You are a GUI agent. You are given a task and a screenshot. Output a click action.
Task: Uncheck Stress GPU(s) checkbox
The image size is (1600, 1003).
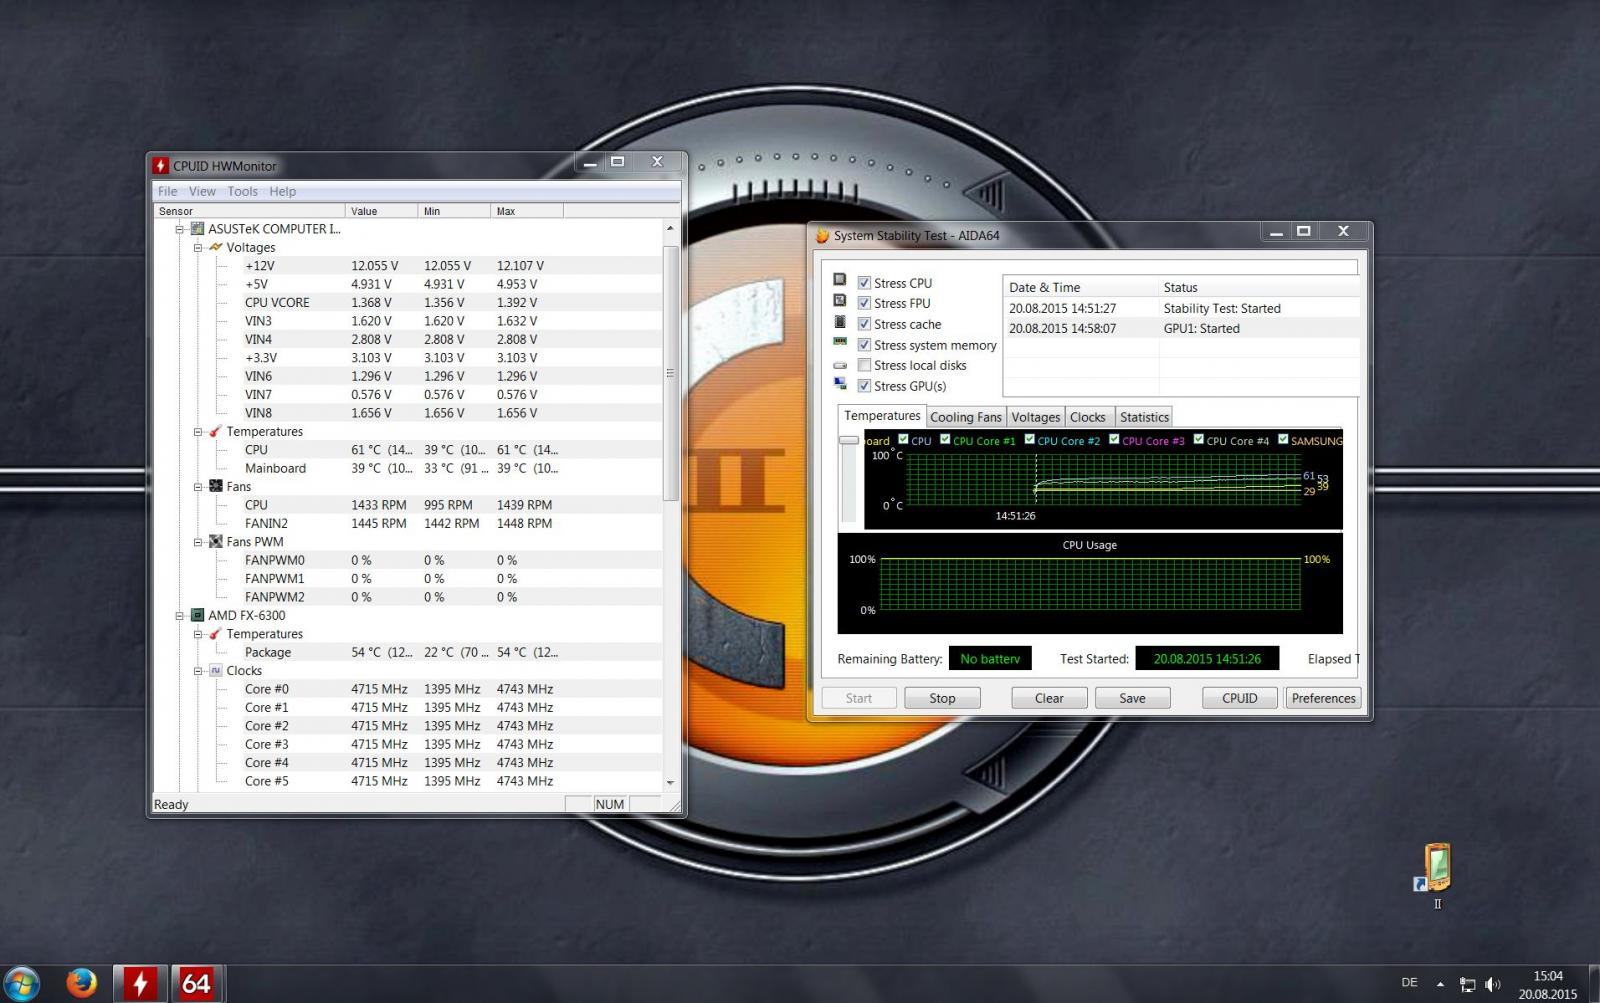coord(864,386)
